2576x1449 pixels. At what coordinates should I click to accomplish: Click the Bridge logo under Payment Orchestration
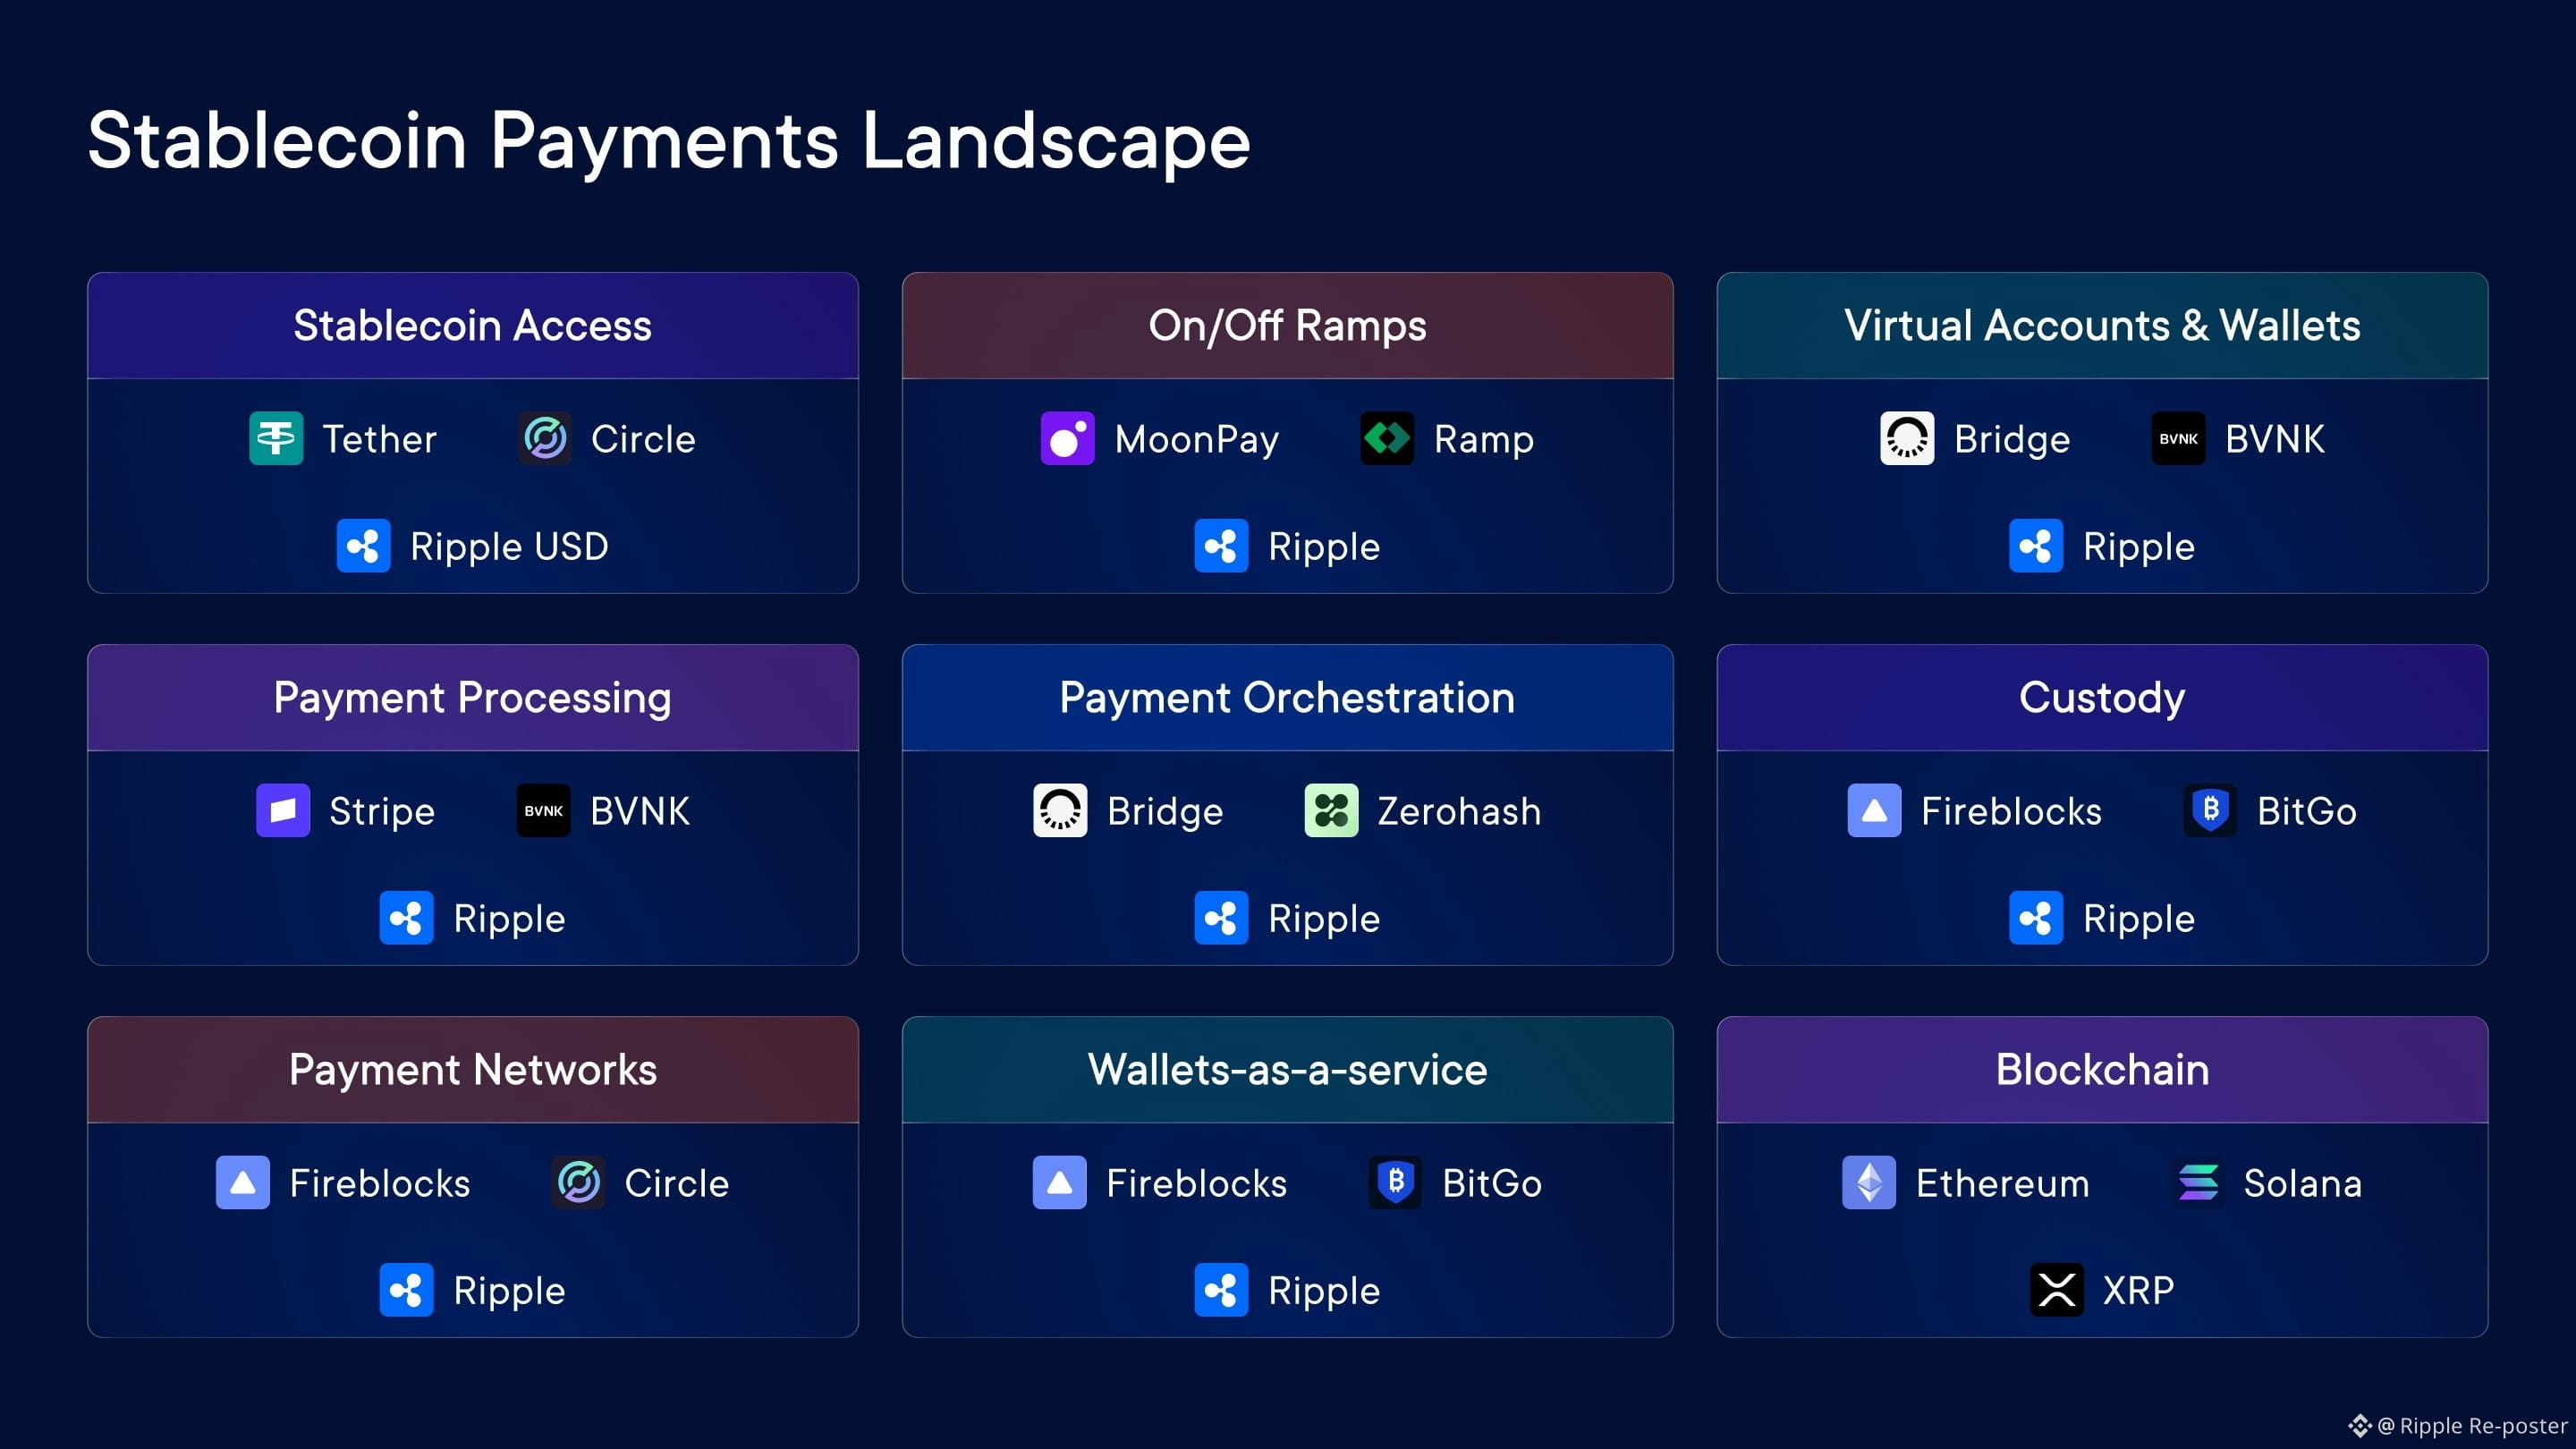(1060, 810)
